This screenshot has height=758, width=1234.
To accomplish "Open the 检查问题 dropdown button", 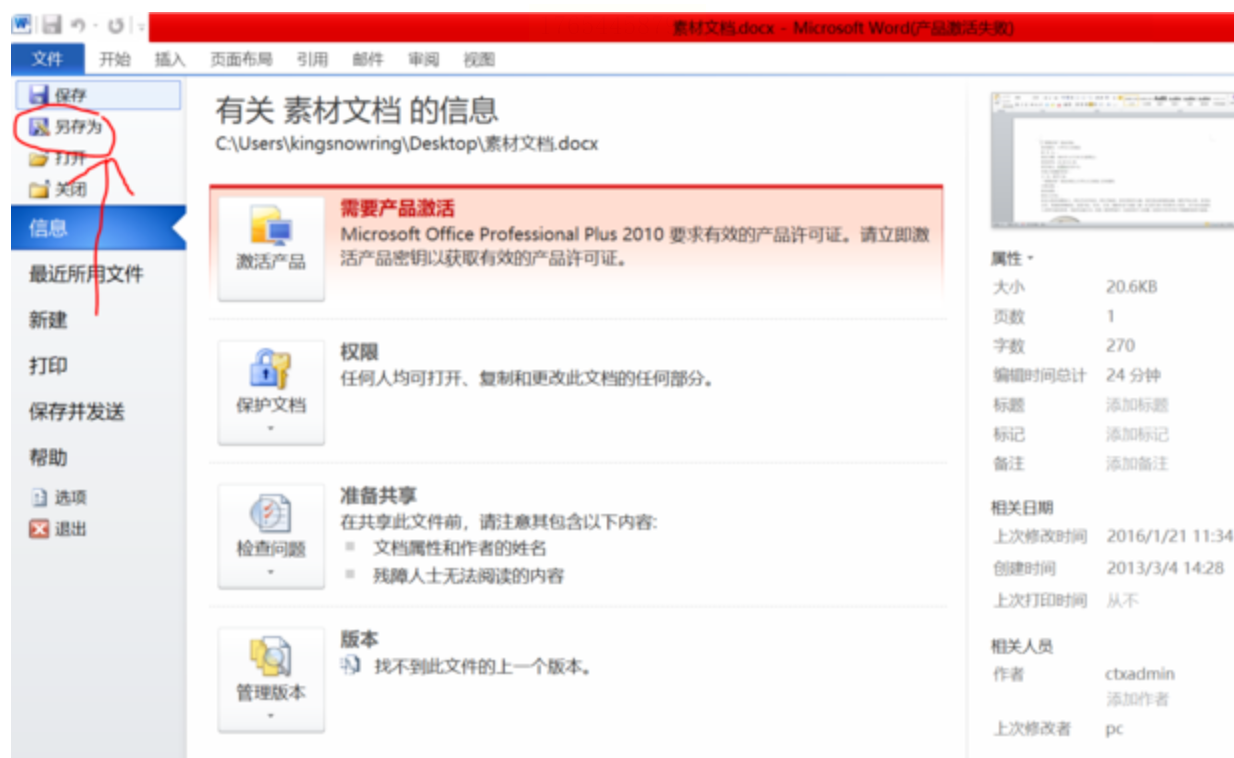I will click(271, 536).
